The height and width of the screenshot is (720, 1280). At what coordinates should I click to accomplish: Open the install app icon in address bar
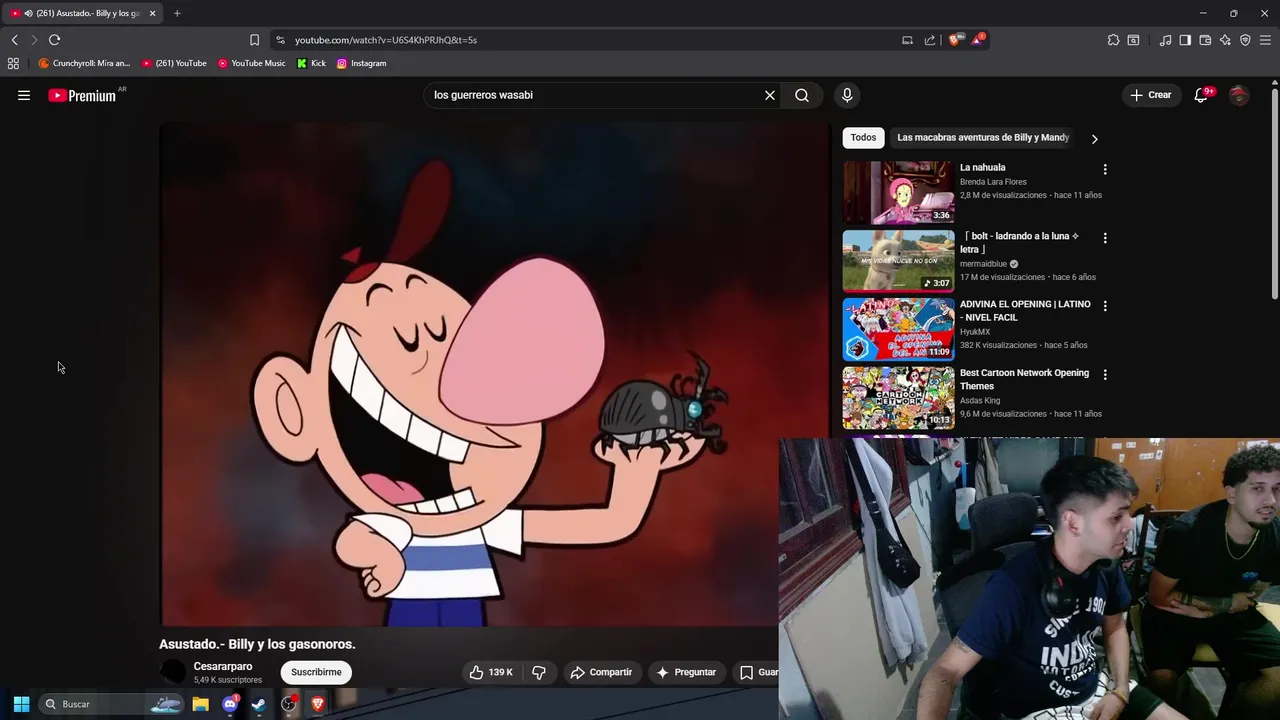pos(907,40)
